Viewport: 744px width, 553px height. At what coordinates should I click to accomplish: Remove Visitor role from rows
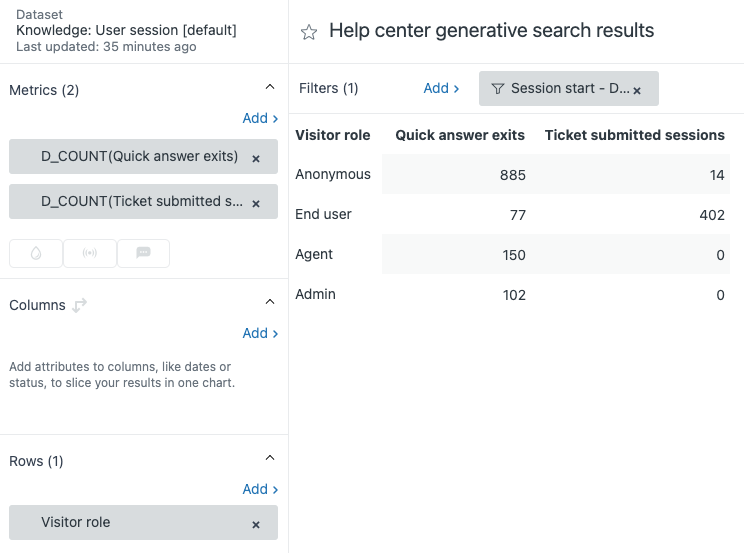(x=256, y=524)
